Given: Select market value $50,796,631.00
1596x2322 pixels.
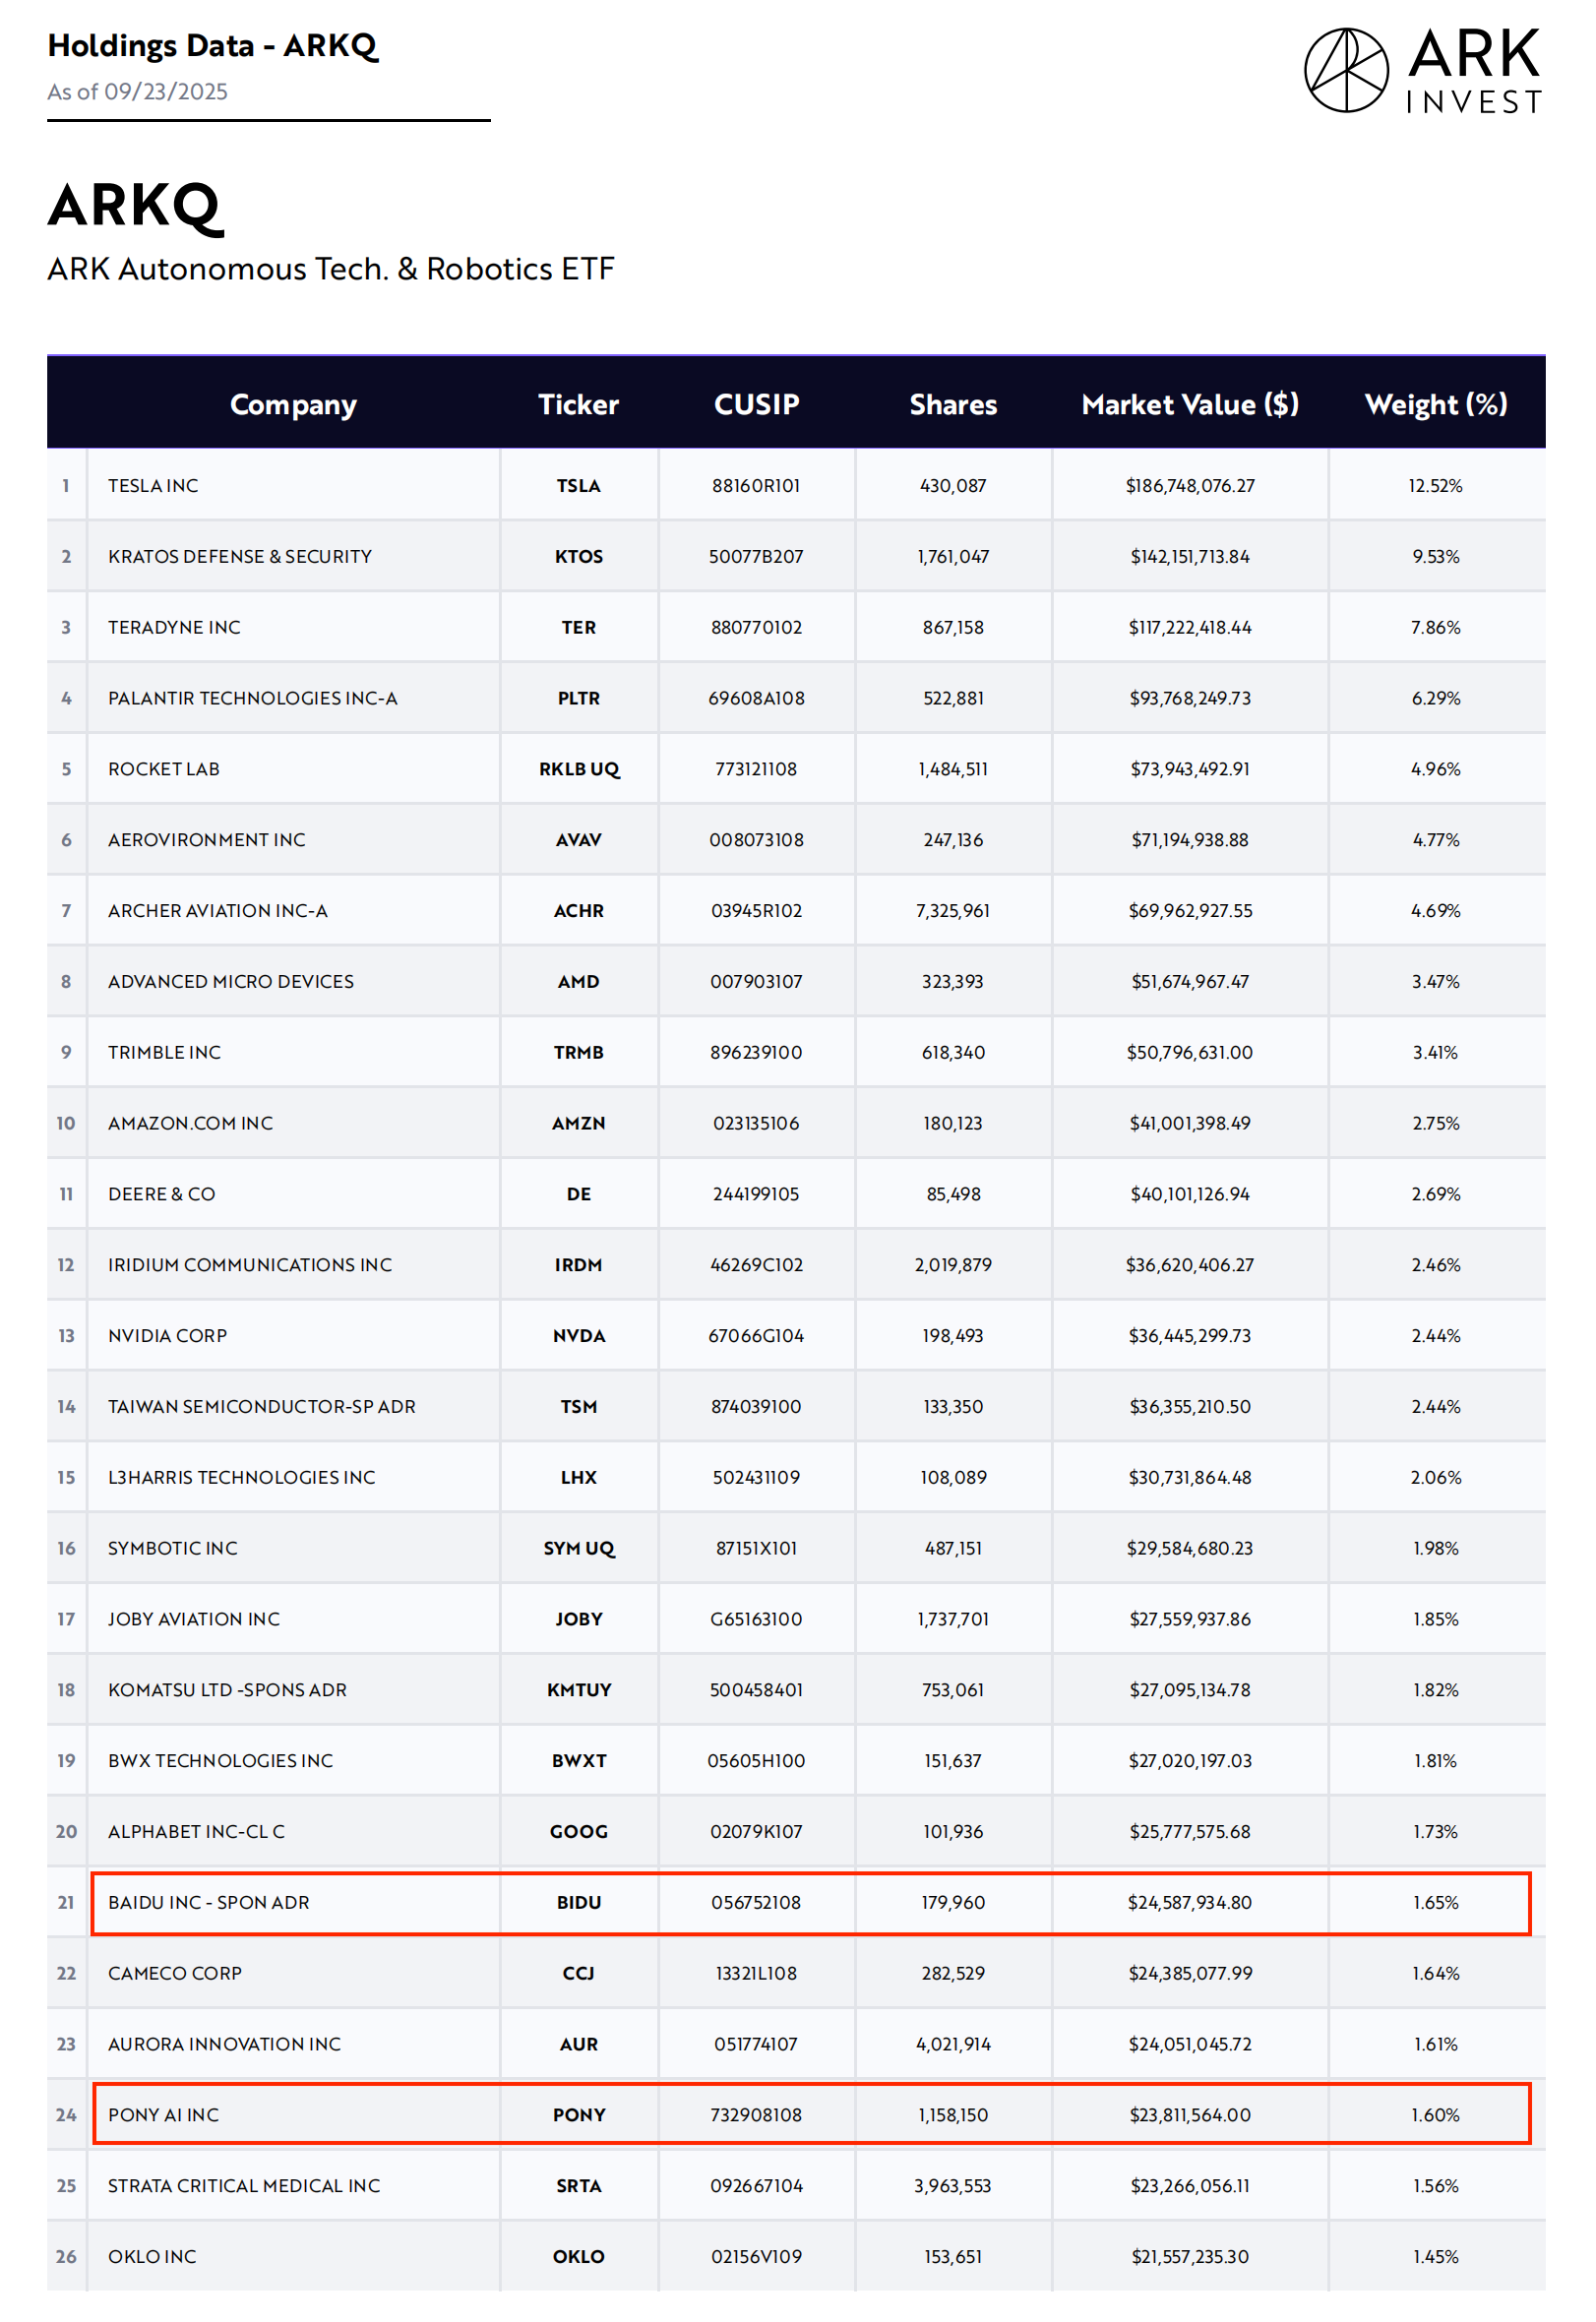Looking at the screenshot, I should (x=1191, y=1054).
